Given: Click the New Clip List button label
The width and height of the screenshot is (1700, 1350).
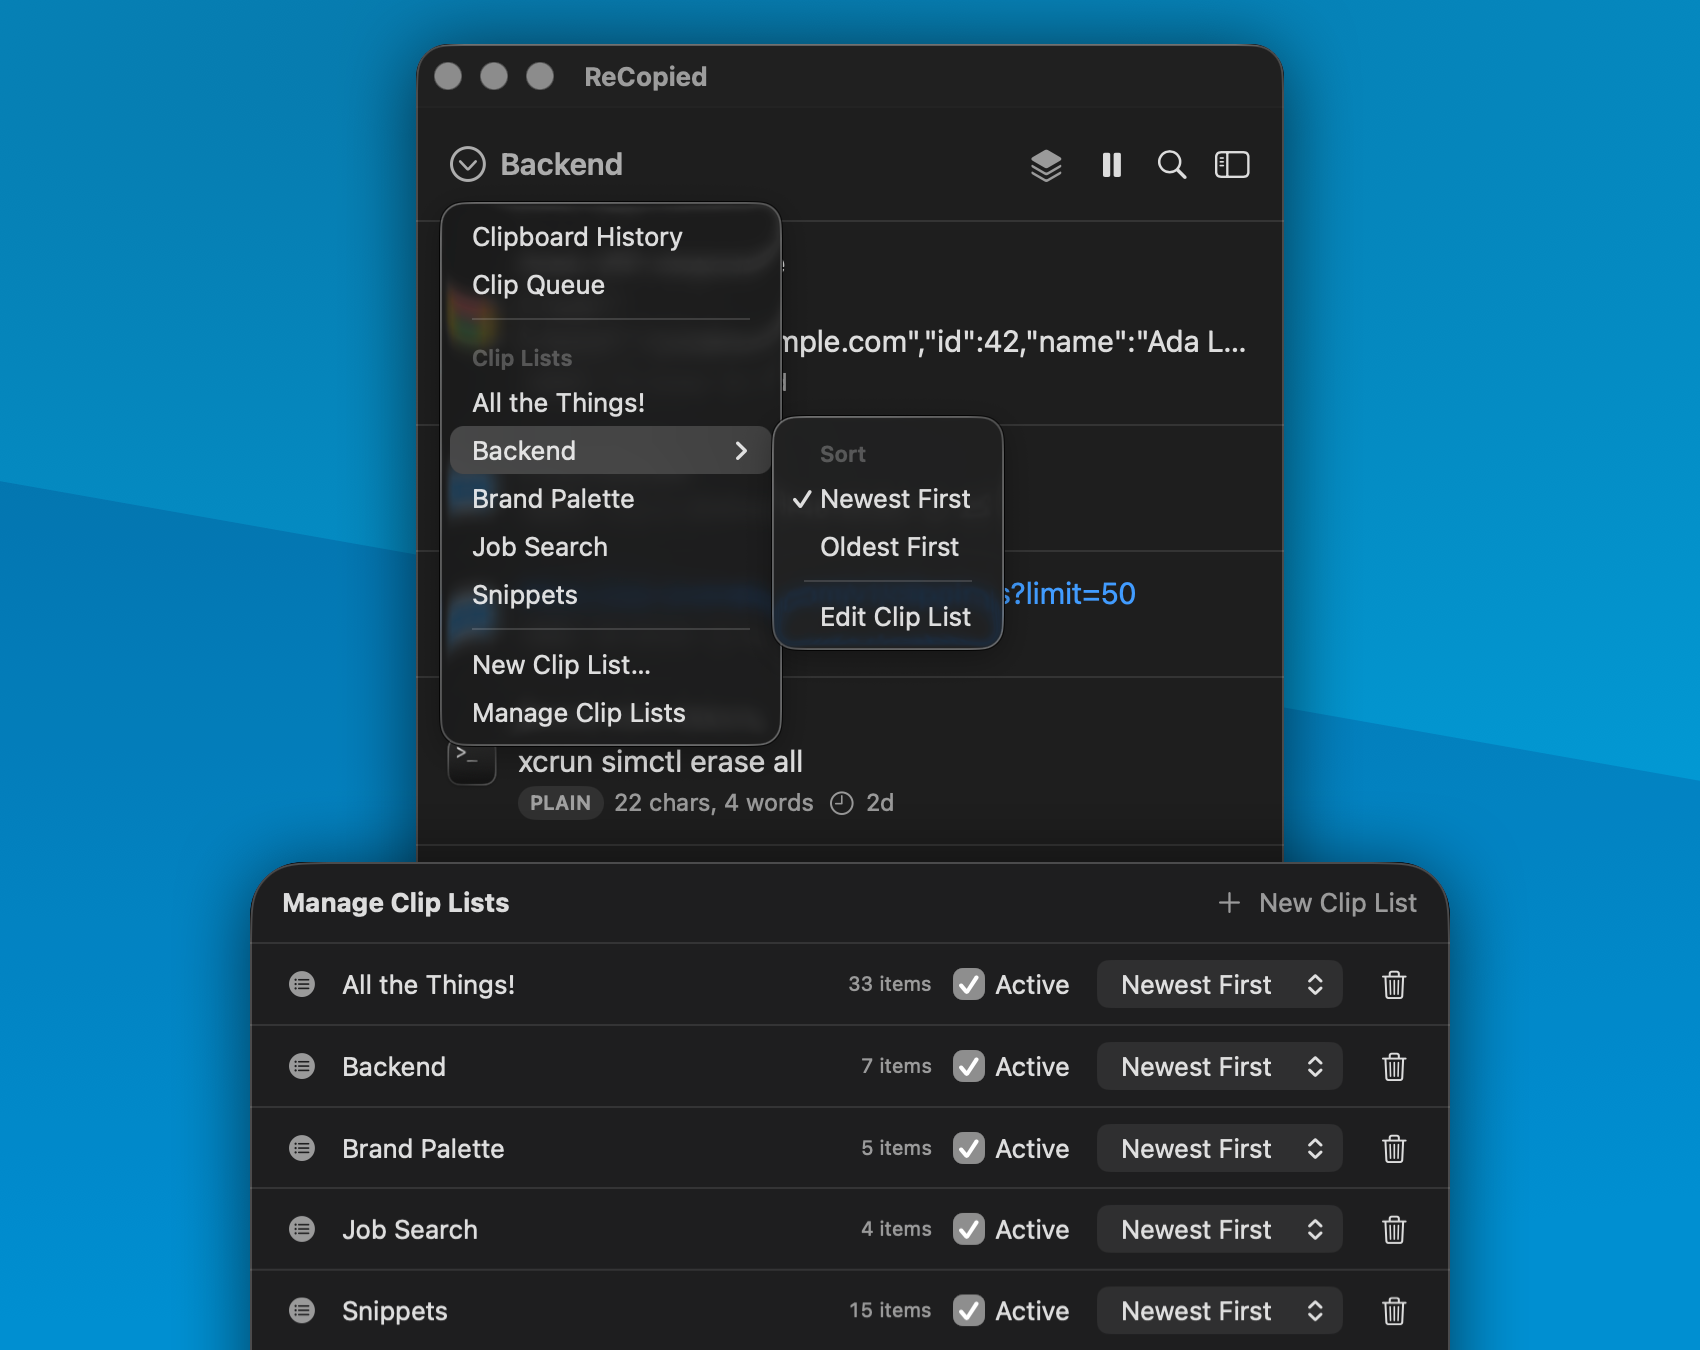Looking at the screenshot, I should coord(1337,903).
